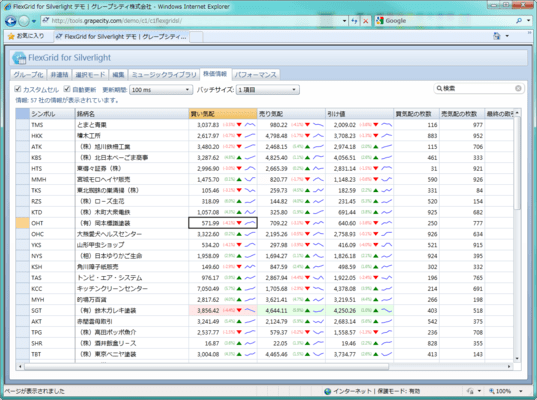Click the red down arrow in TMS bid cell
This screenshot has width=537, height=400.
[x=239, y=125]
